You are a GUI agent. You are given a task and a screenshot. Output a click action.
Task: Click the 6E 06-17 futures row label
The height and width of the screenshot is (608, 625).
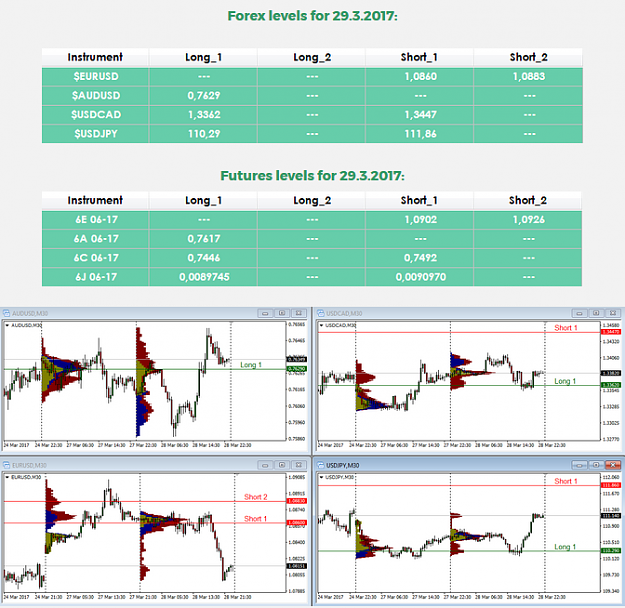pos(96,220)
